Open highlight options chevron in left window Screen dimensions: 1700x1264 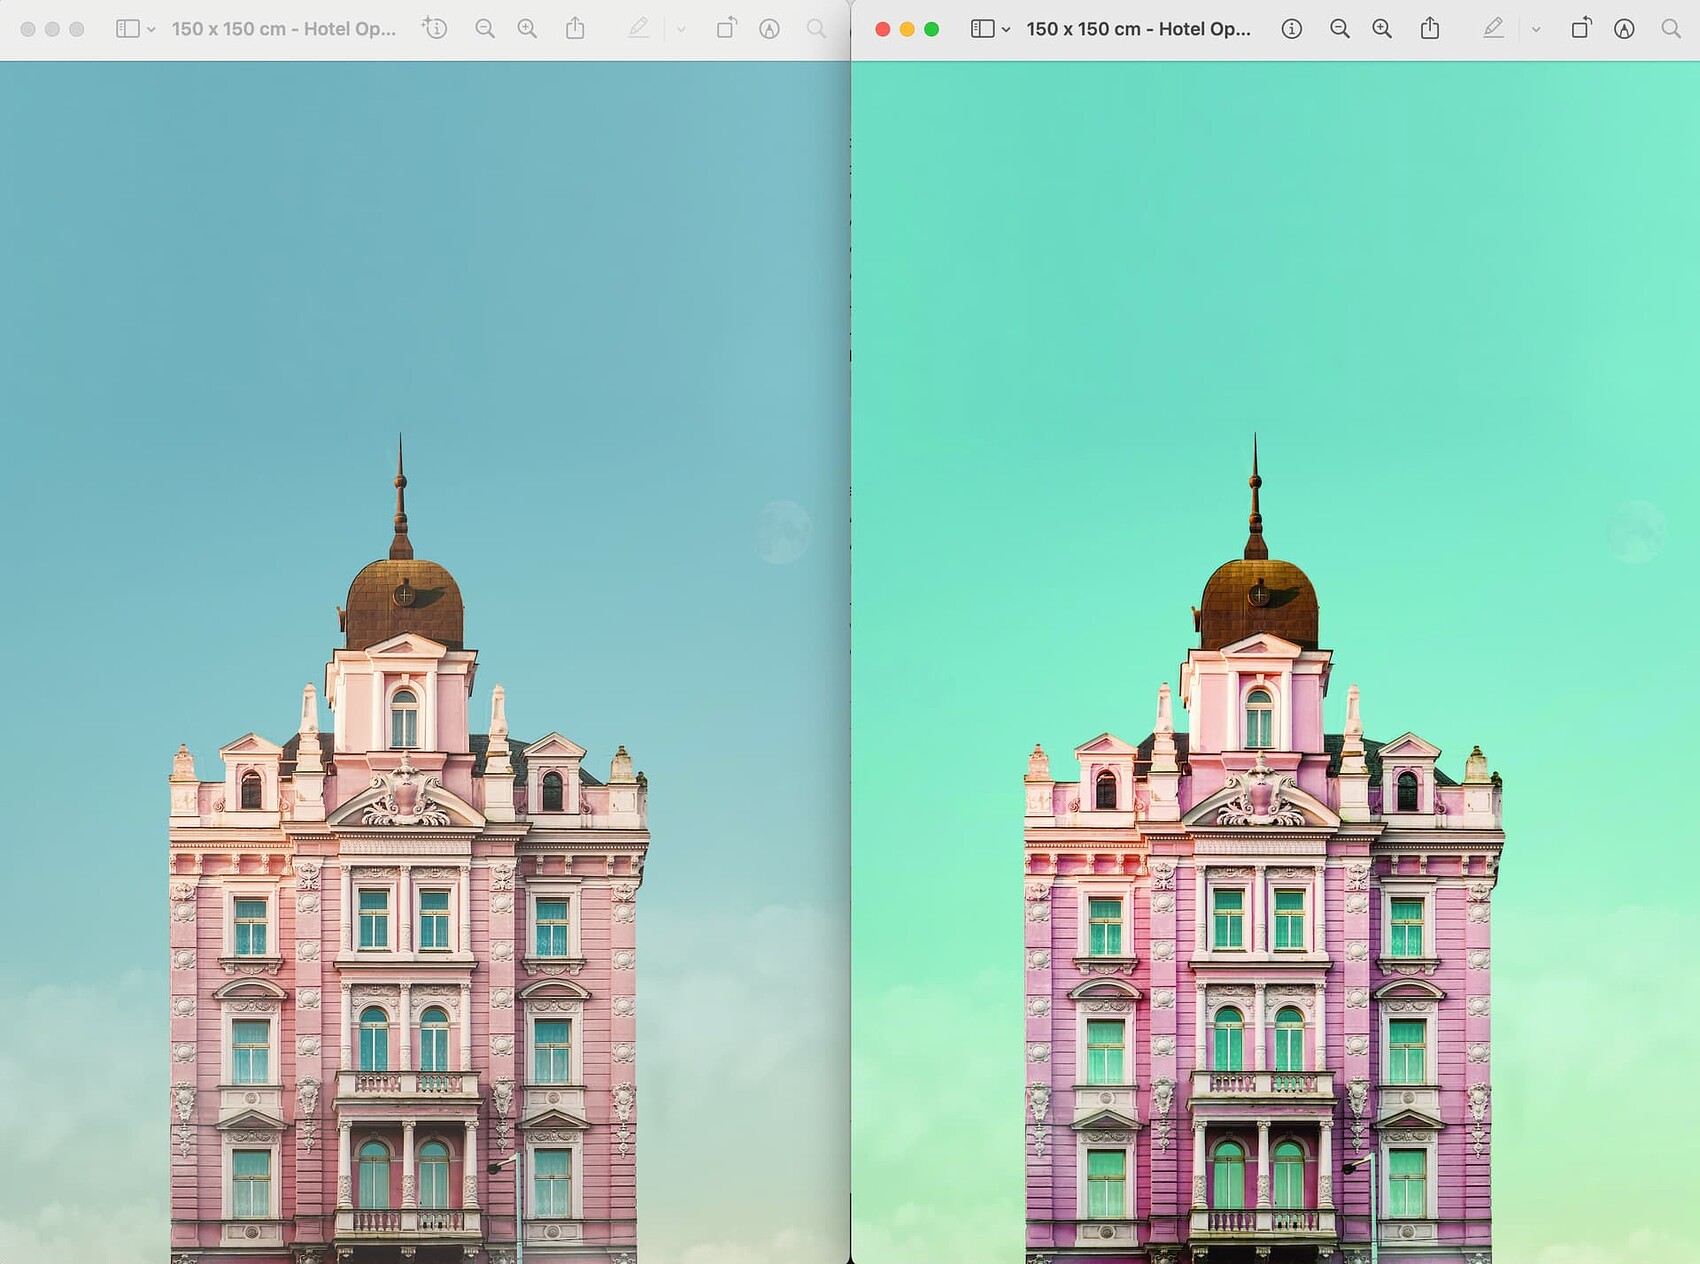coord(681,30)
